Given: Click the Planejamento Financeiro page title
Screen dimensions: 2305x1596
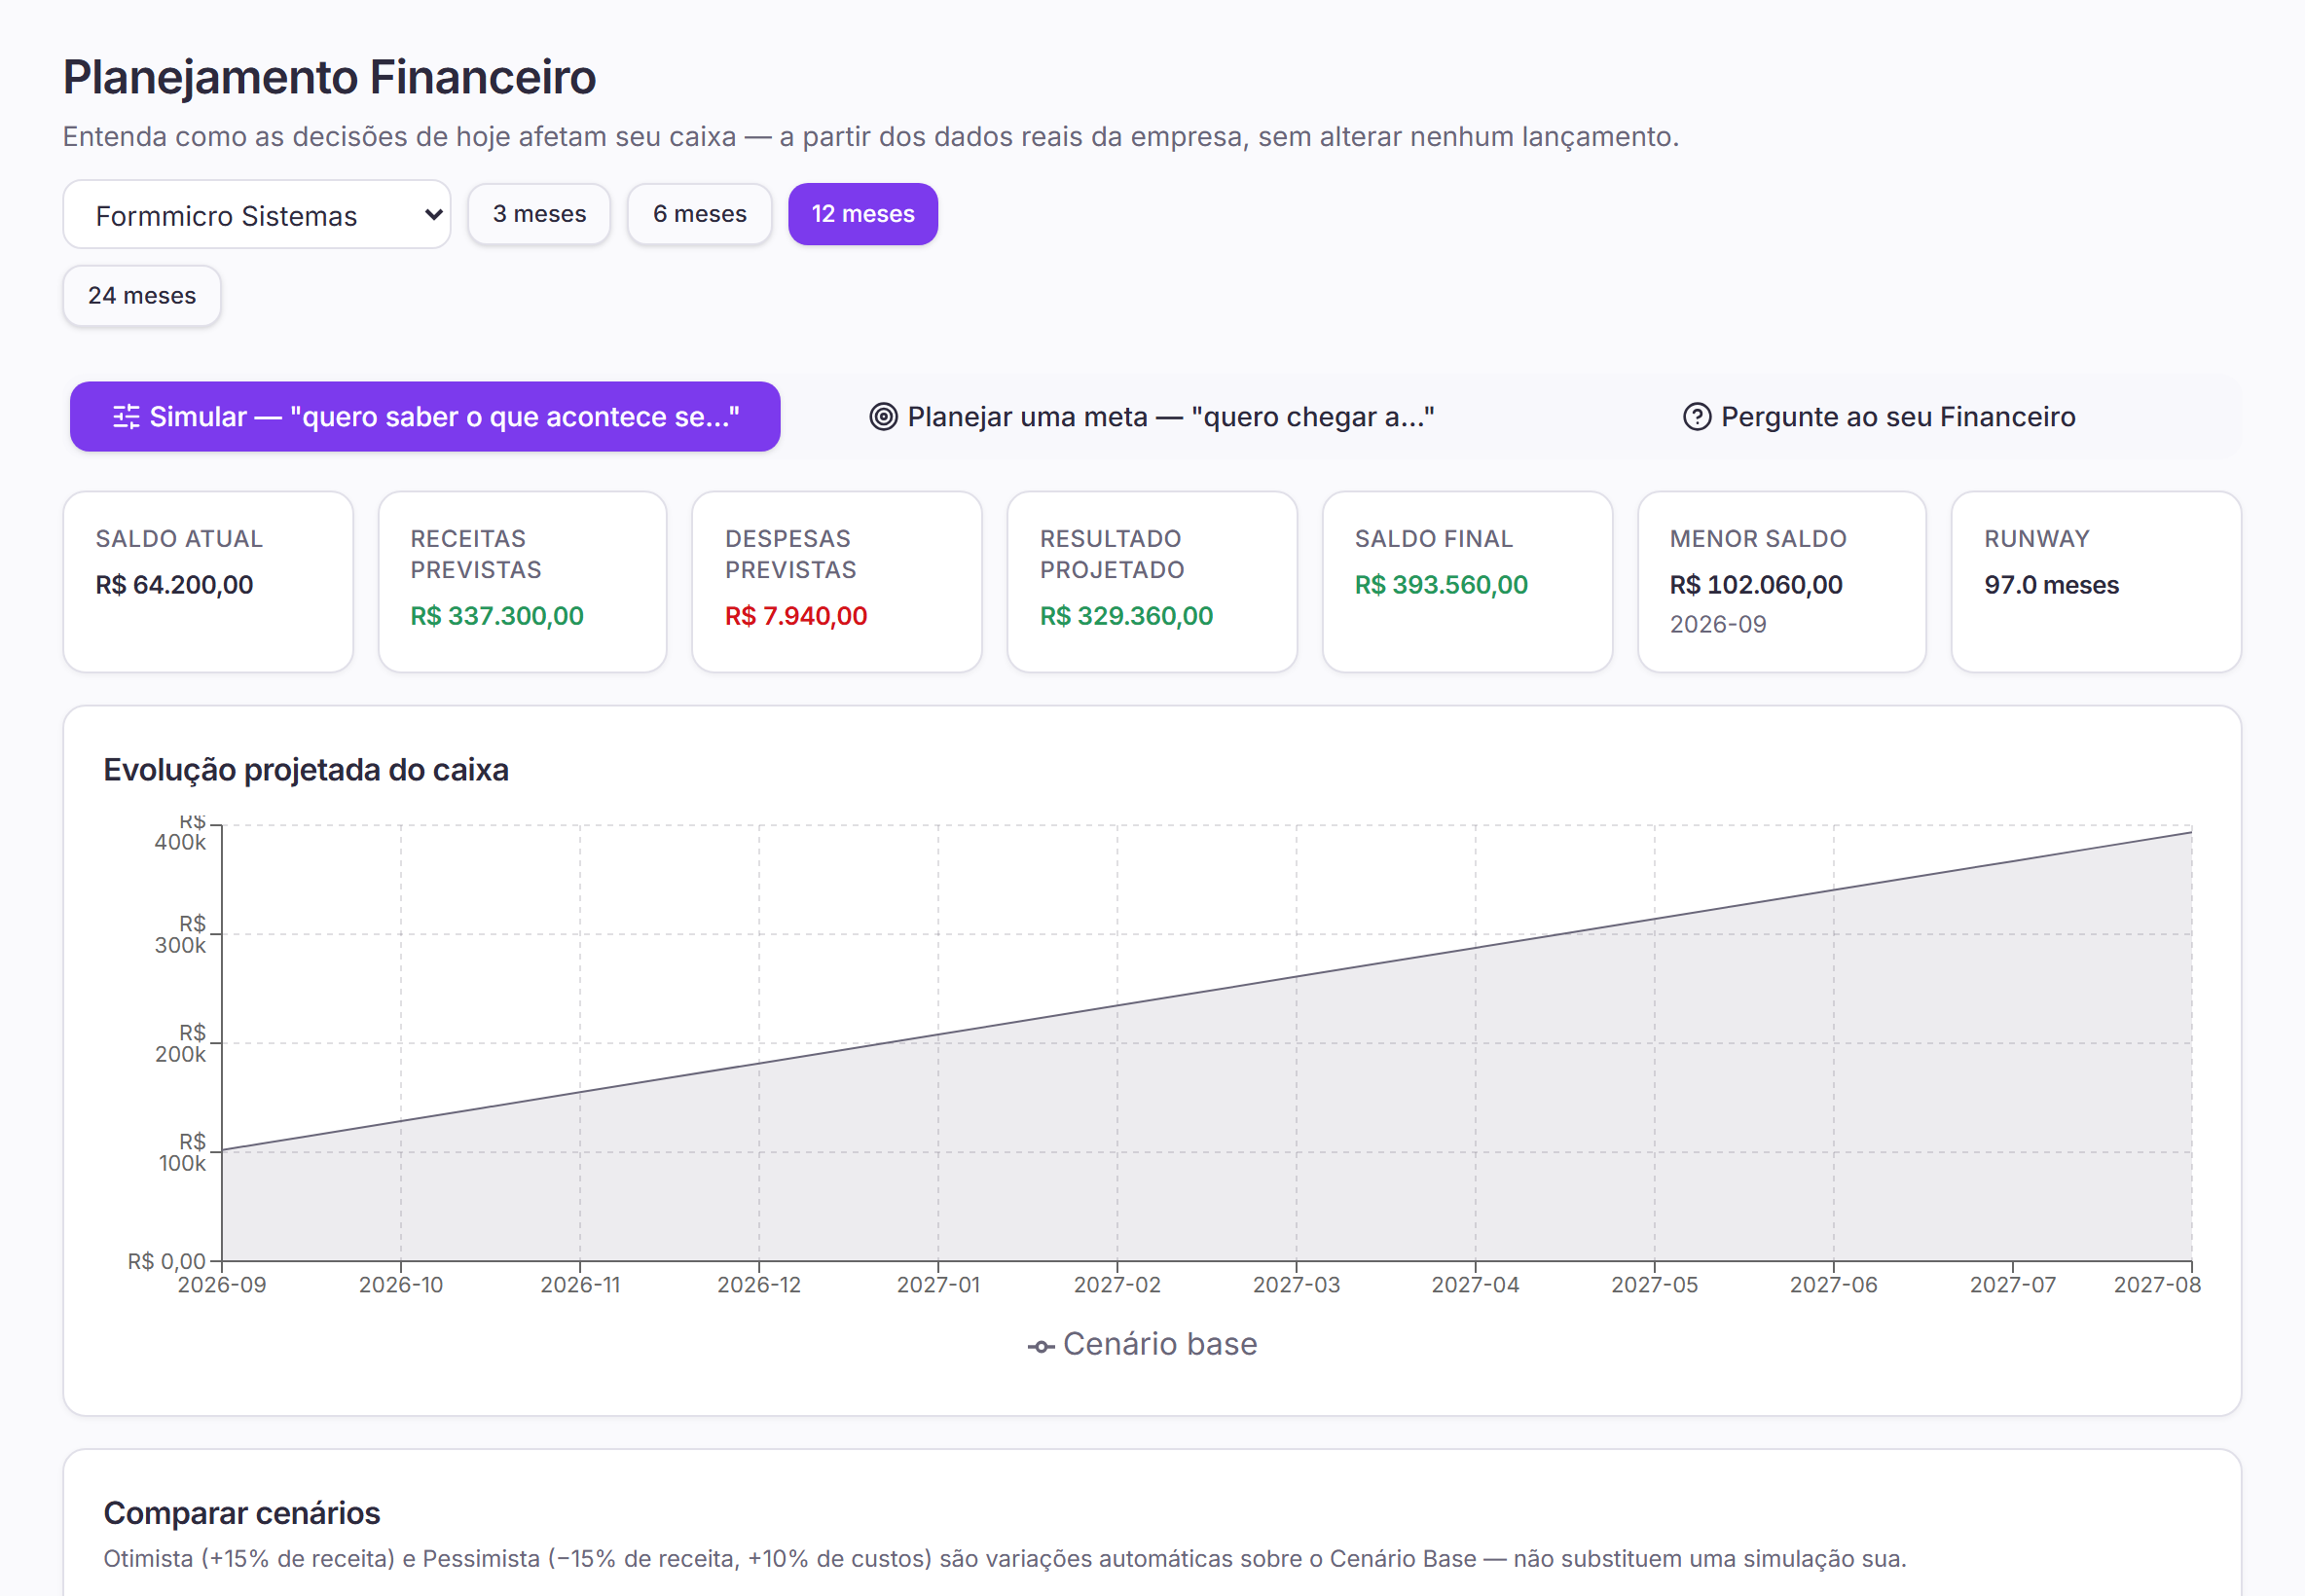Looking at the screenshot, I should point(329,77).
